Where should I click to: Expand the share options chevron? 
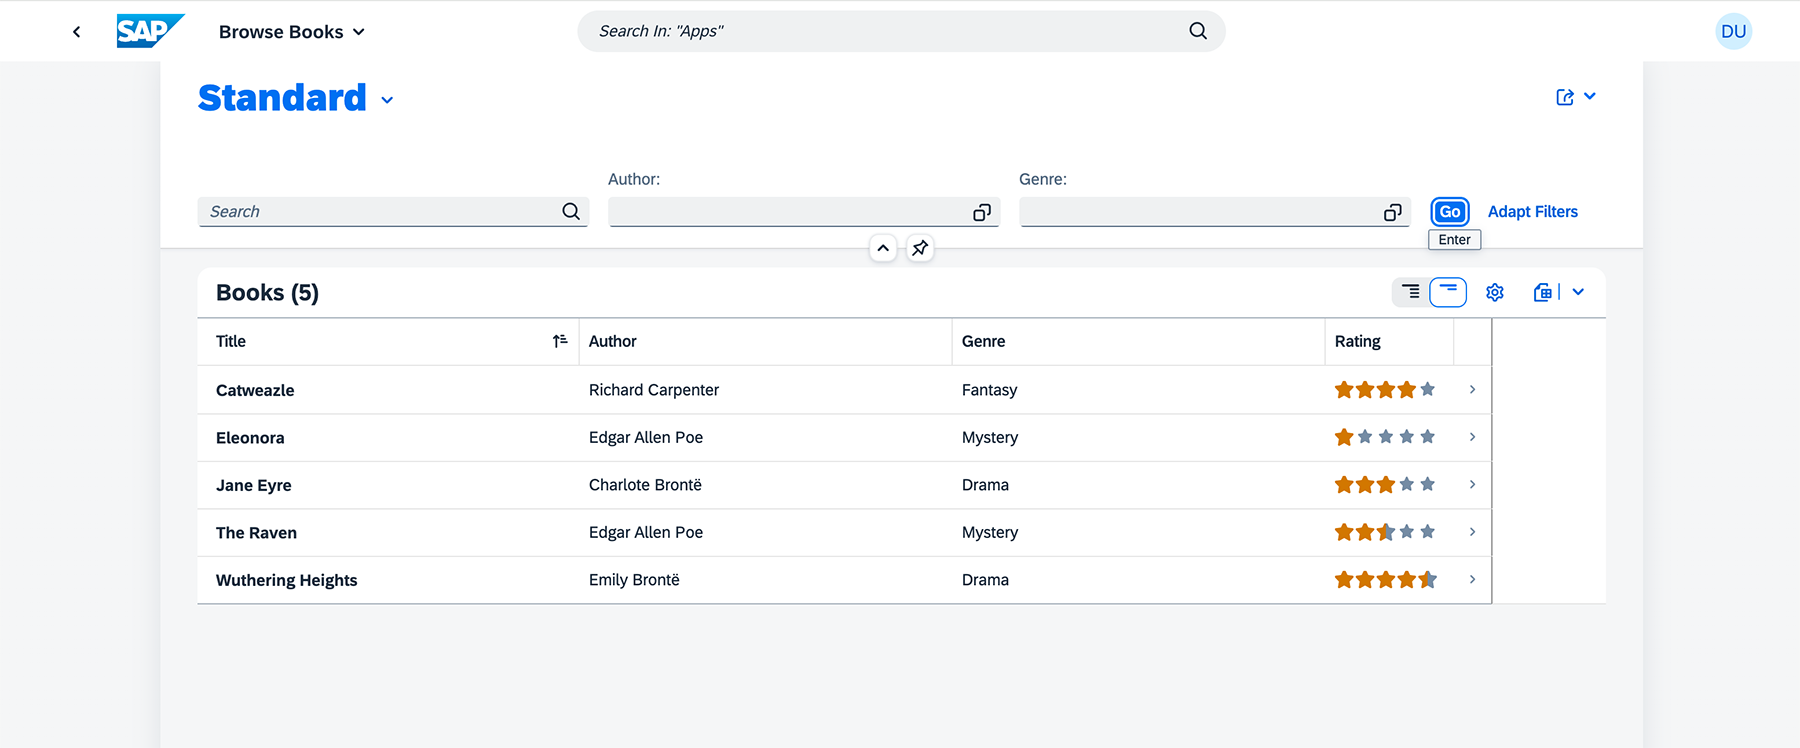[x=1590, y=96]
